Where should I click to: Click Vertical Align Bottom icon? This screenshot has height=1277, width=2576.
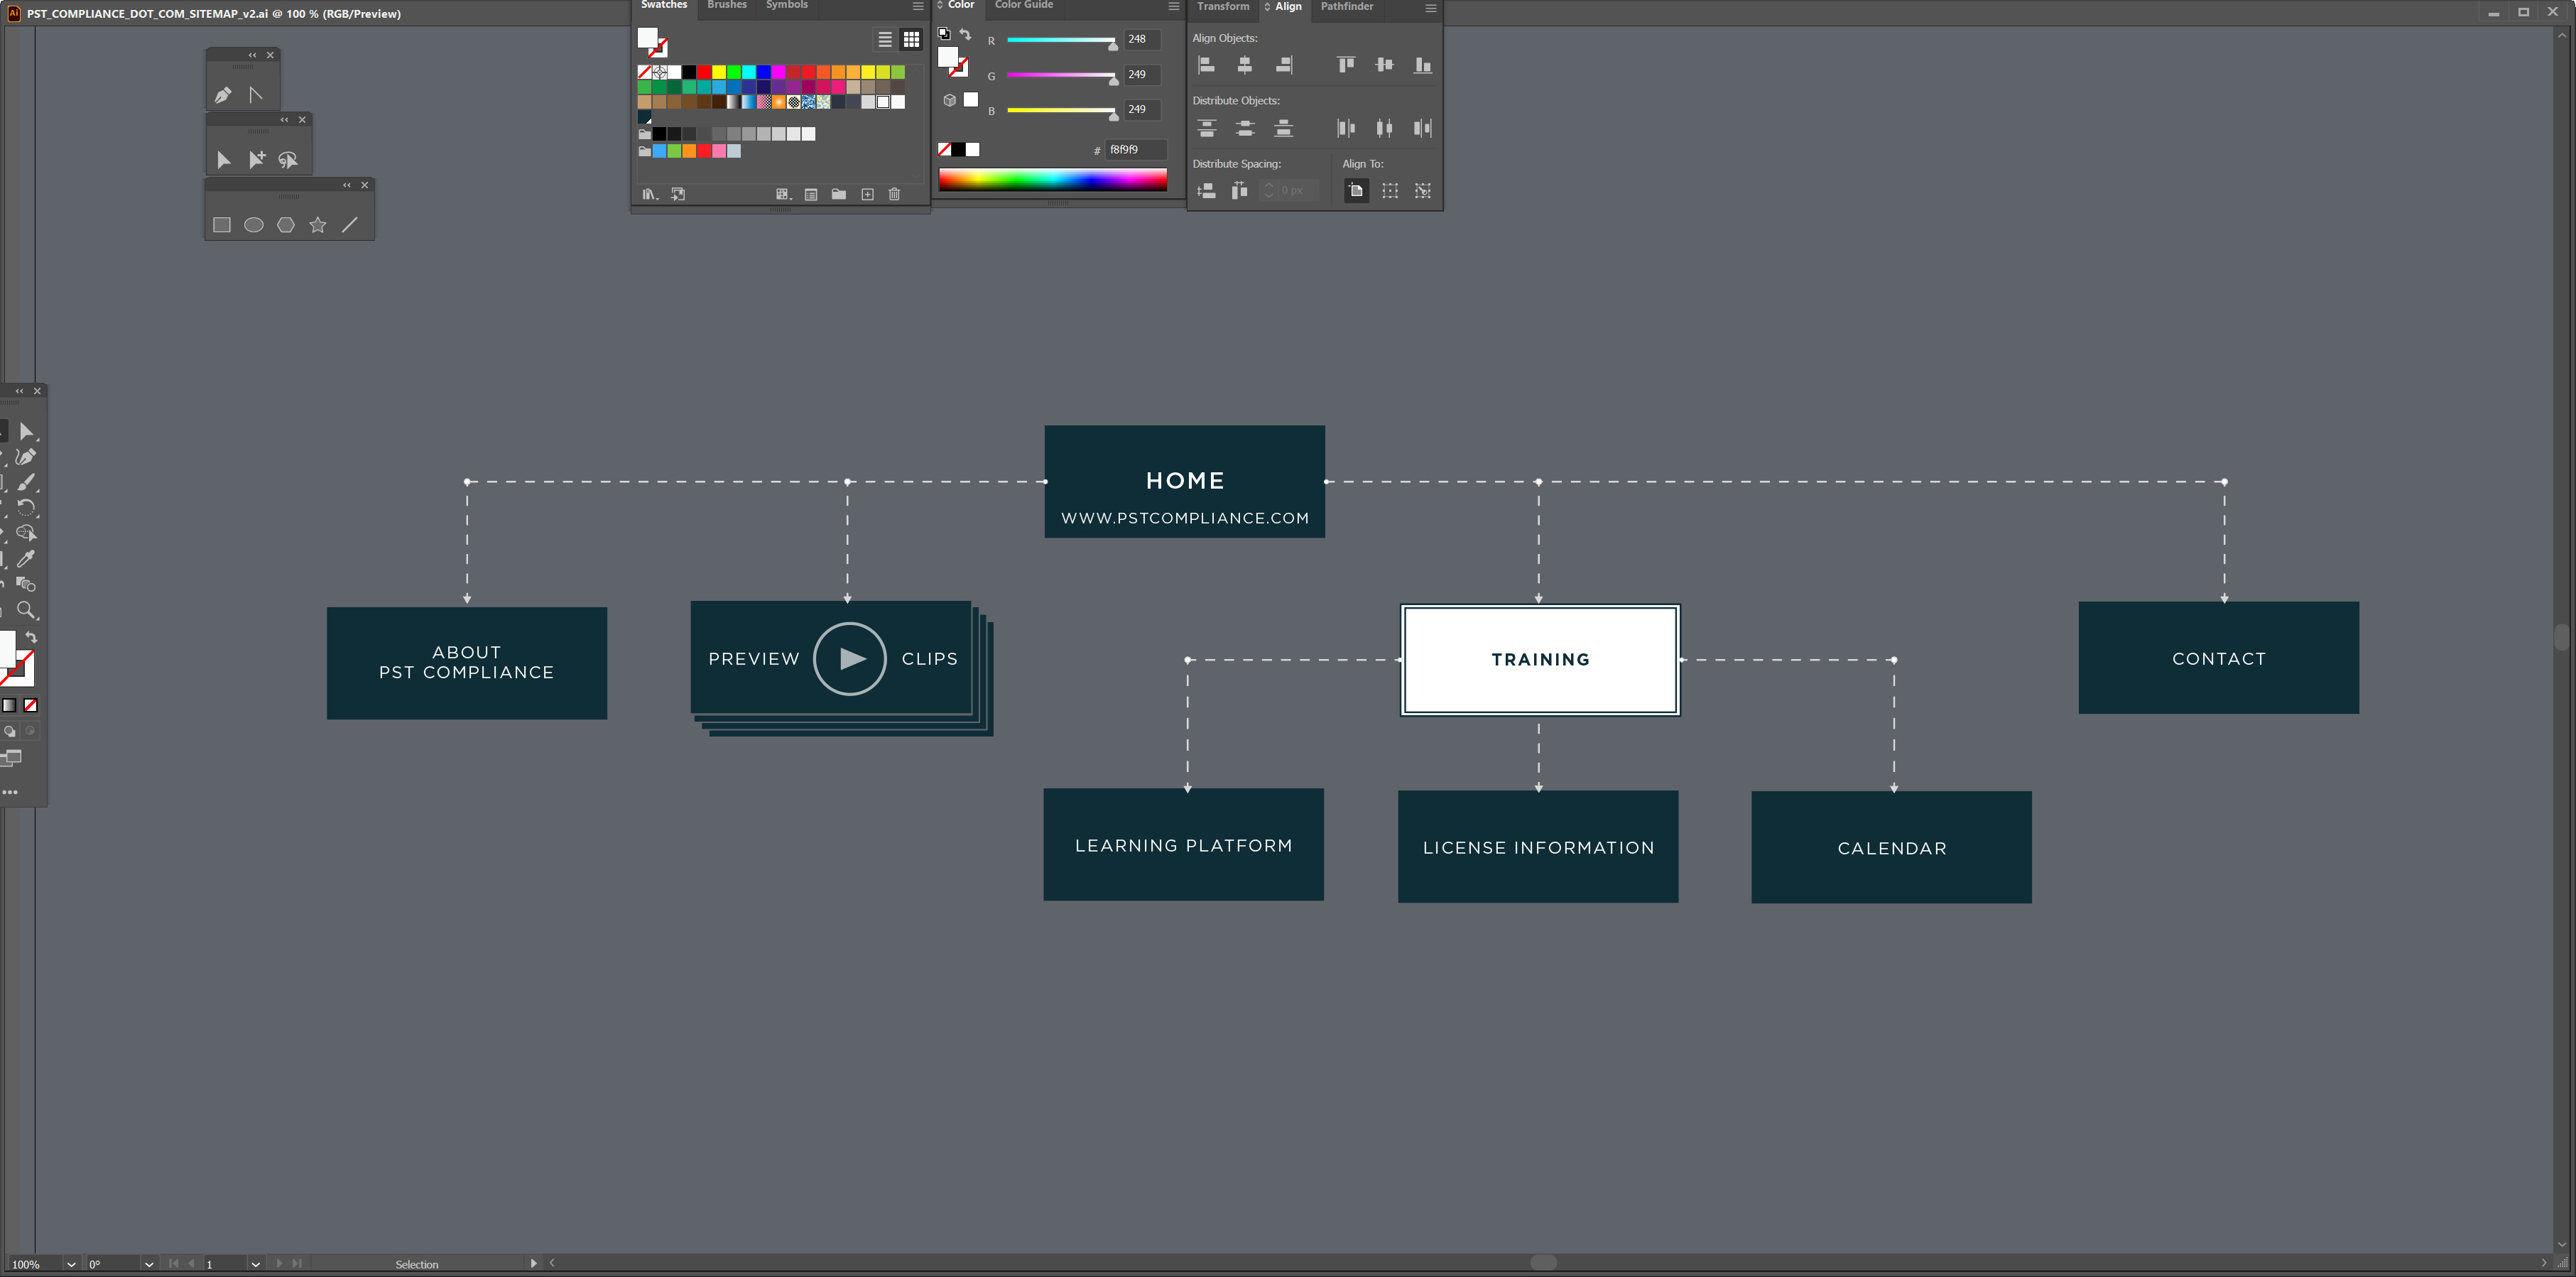pyautogui.click(x=1422, y=65)
